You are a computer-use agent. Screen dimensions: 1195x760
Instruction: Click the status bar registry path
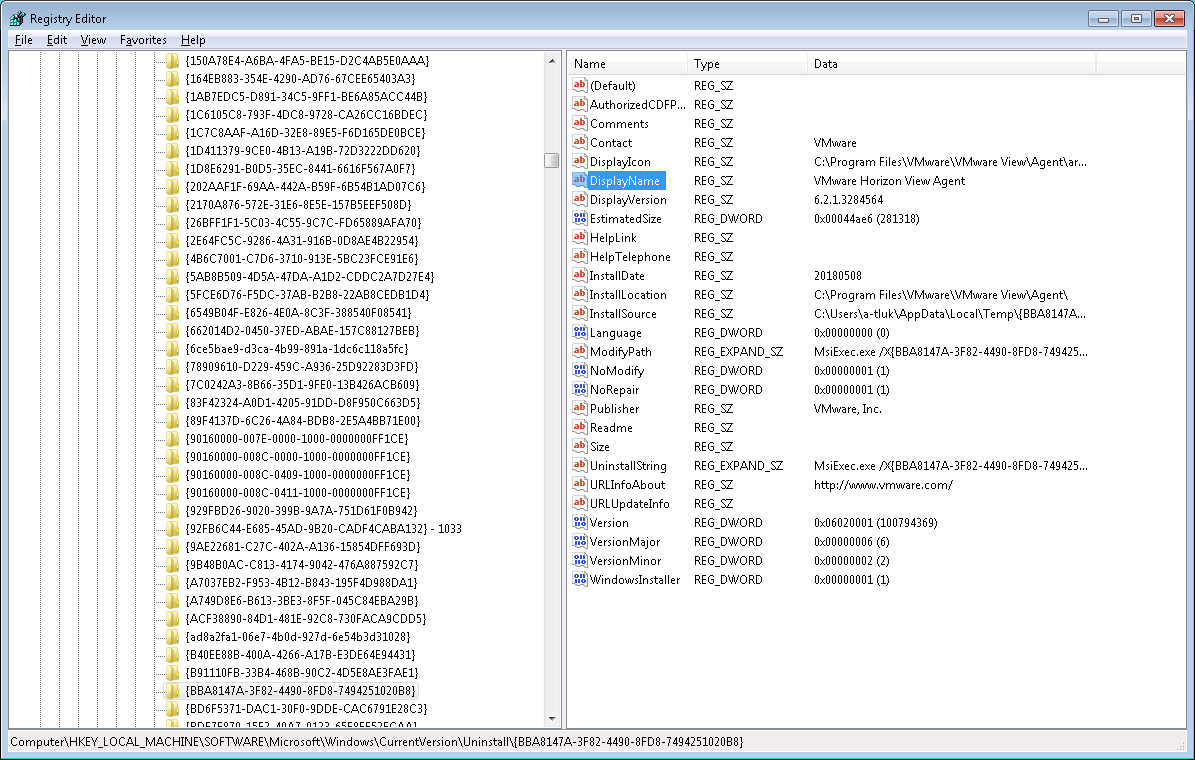pyautogui.click(x=376, y=742)
